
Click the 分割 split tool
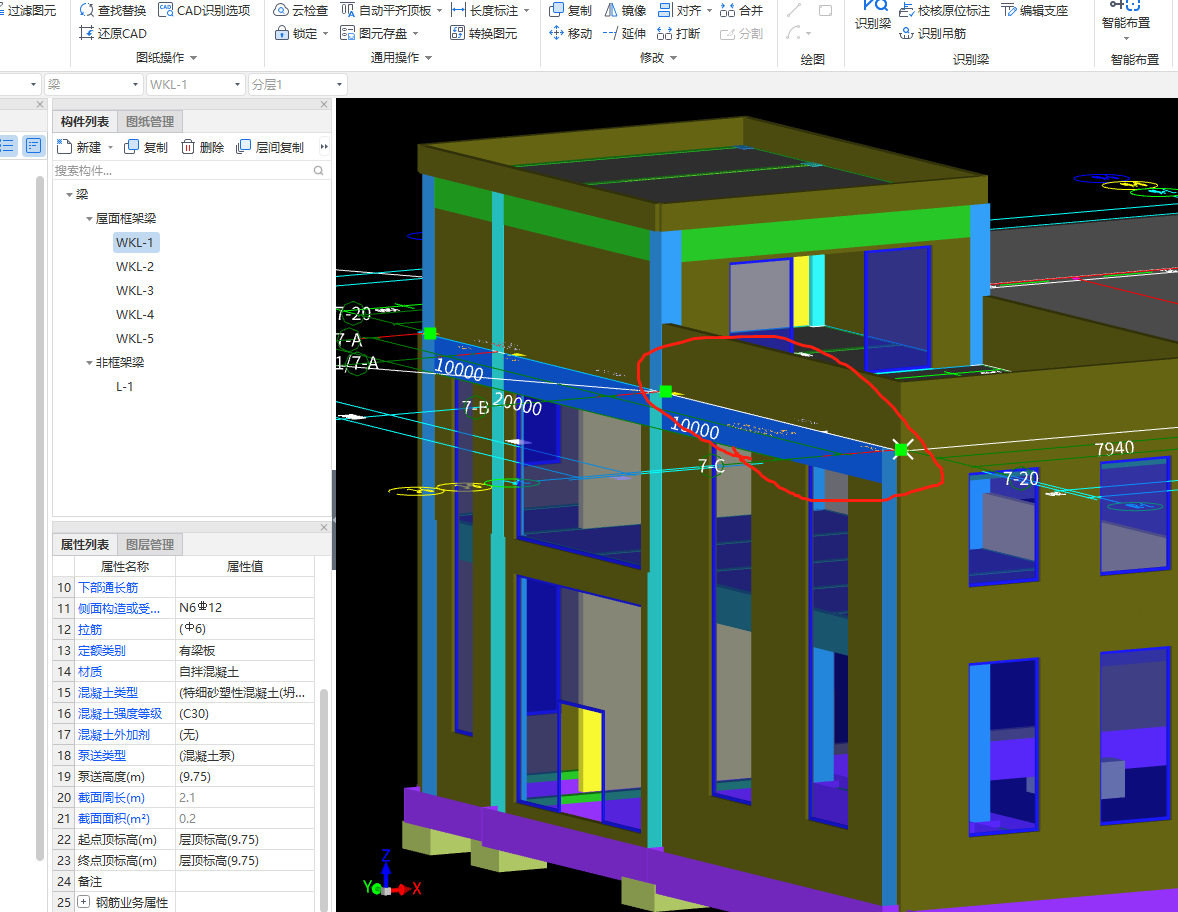point(741,33)
